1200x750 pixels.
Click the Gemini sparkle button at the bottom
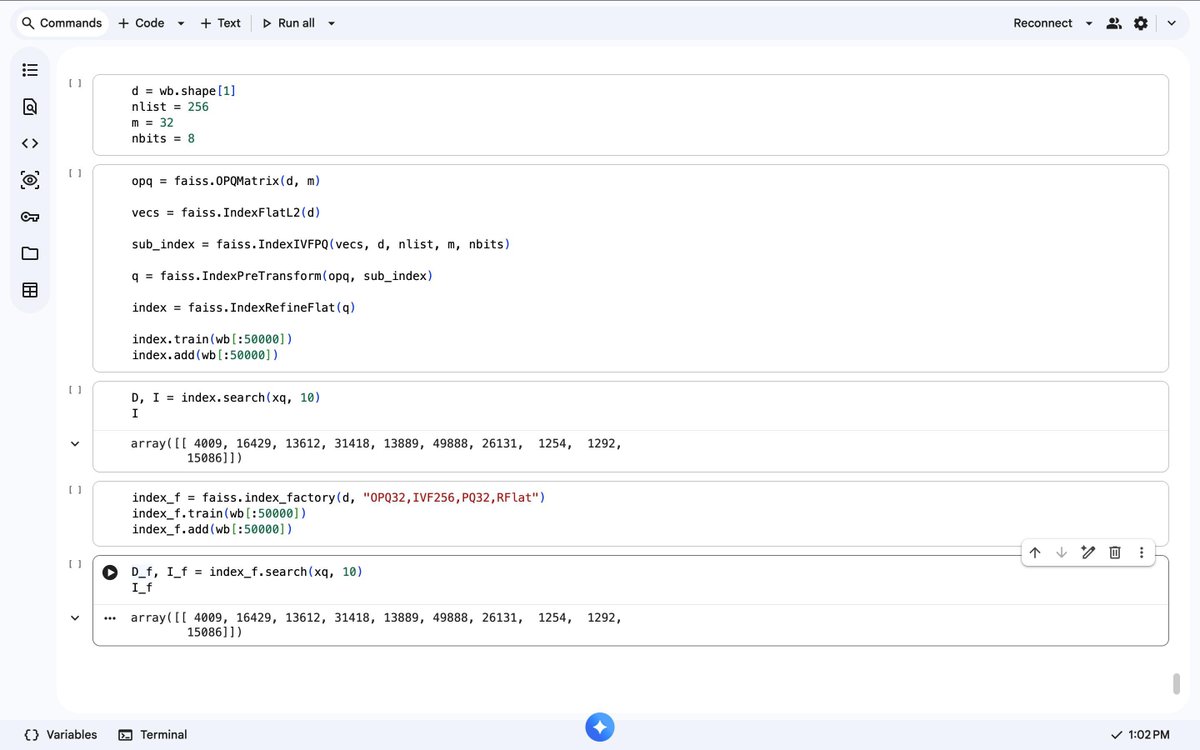(600, 728)
